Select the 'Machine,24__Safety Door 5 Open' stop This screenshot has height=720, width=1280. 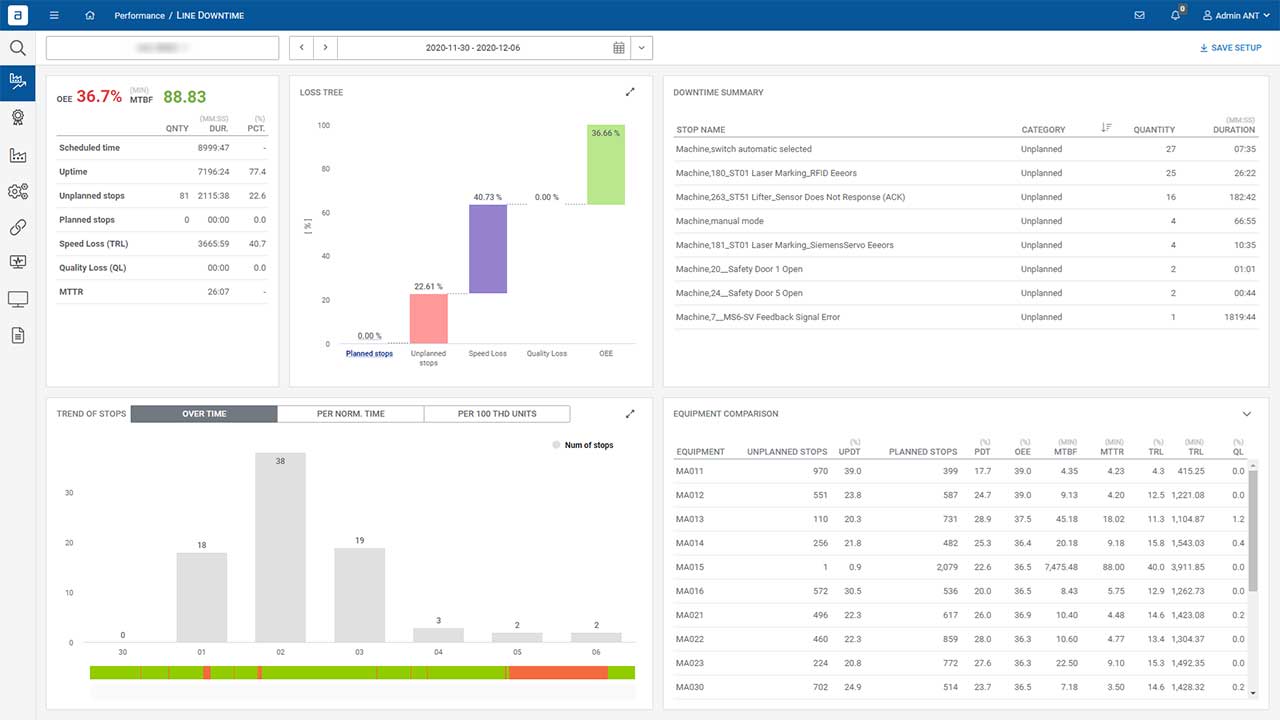(x=966, y=293)
